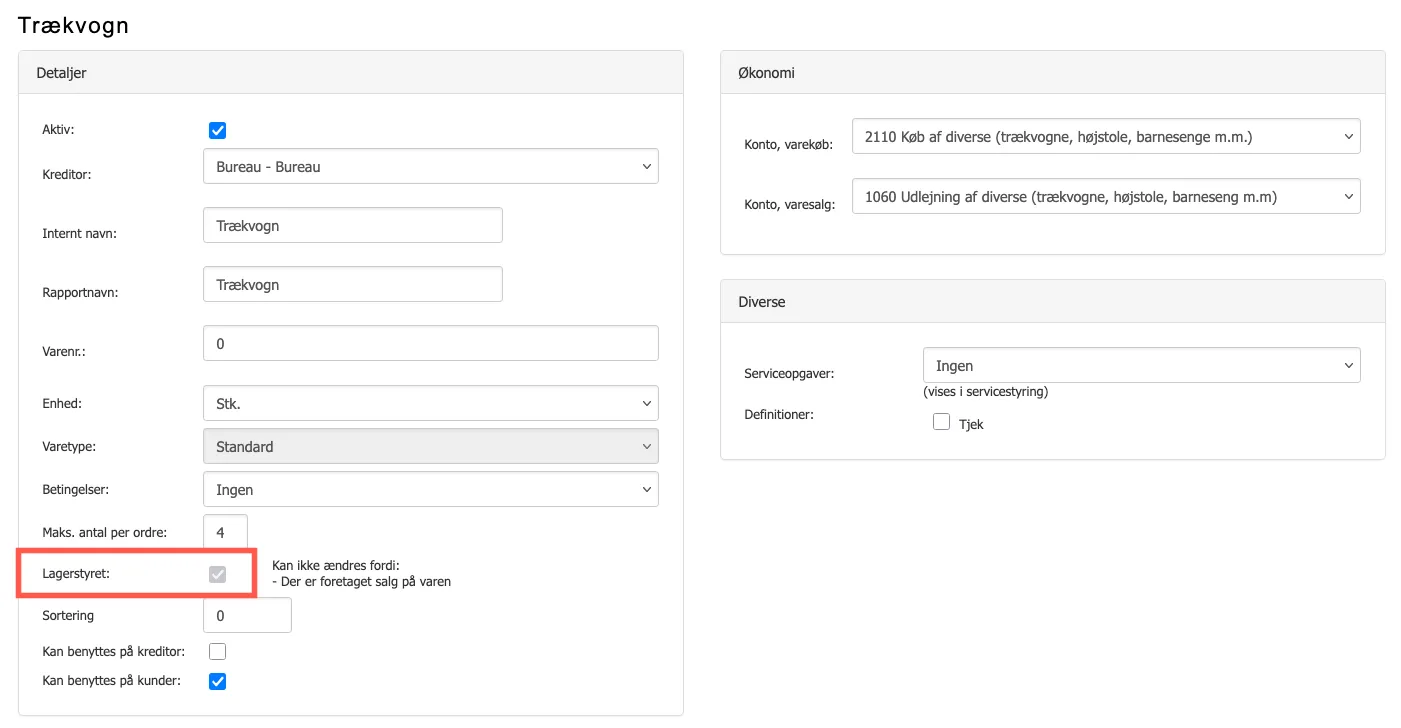
Task: Click the Maks. antal per ordre field
Action: coord(225,532)
